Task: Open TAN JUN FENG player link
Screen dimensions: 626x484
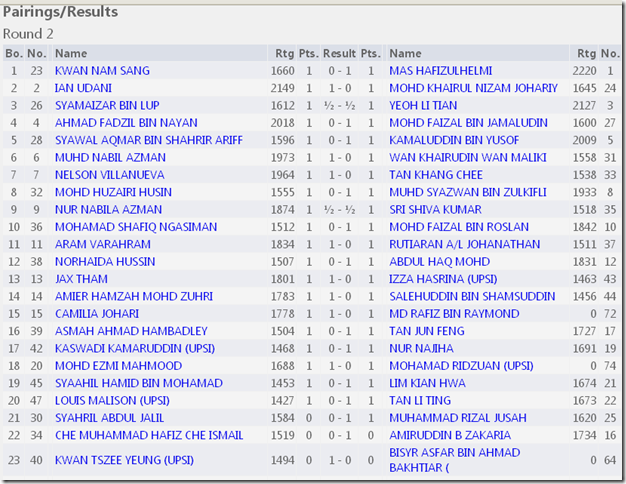Action: 427,331
